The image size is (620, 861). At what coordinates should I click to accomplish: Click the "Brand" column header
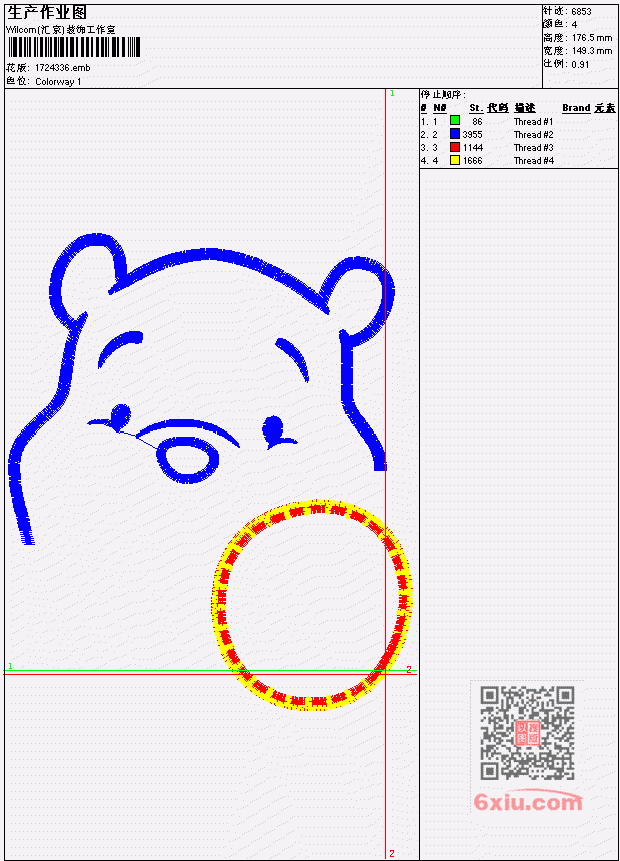click(576, 108)
